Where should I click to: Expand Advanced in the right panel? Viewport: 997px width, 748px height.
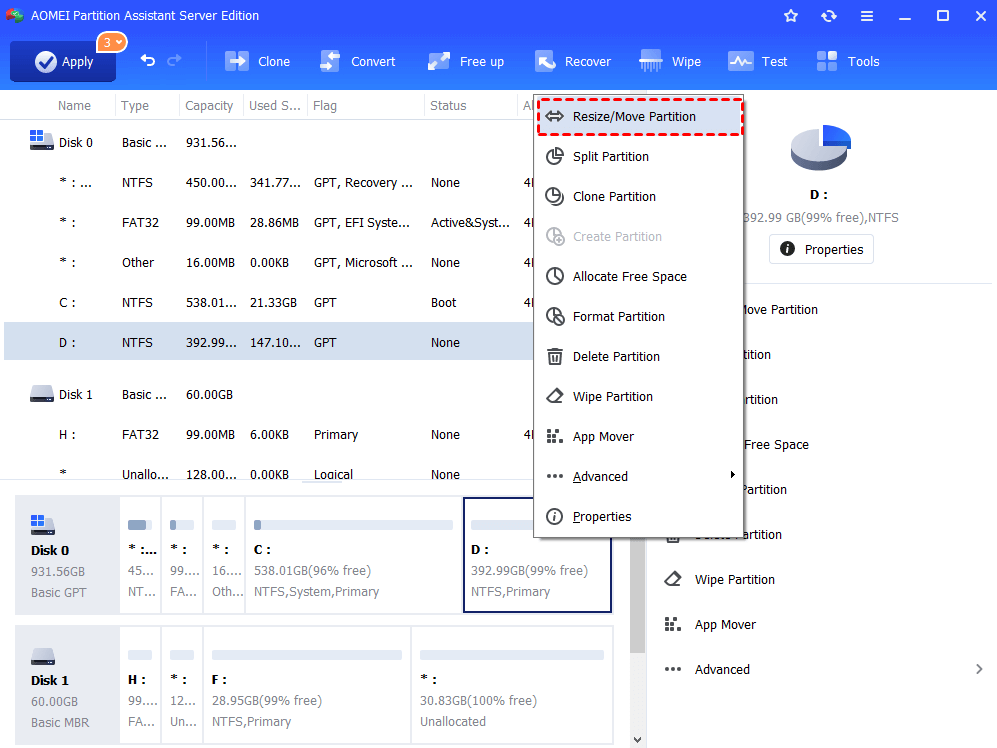click(x=823, y=669)
